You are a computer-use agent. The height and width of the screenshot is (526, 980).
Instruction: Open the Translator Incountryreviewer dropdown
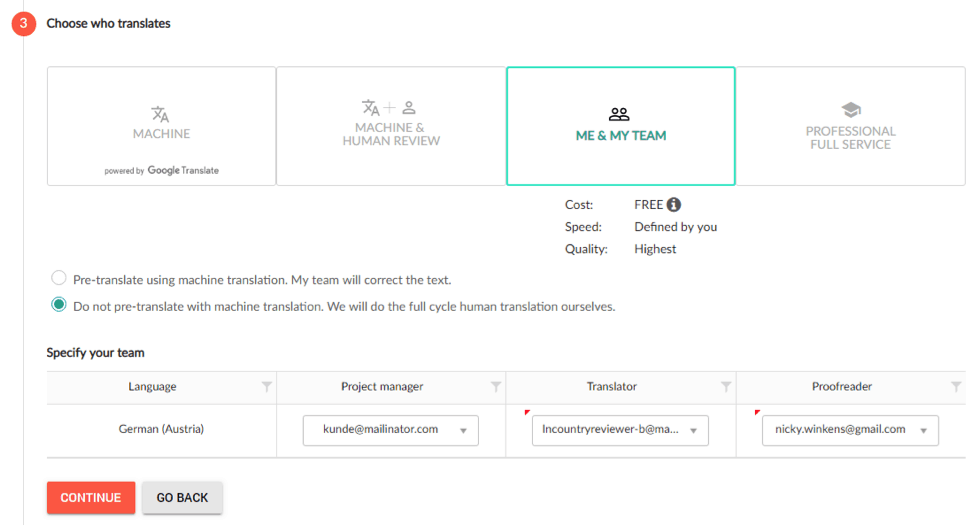click(x=620, y=430)
